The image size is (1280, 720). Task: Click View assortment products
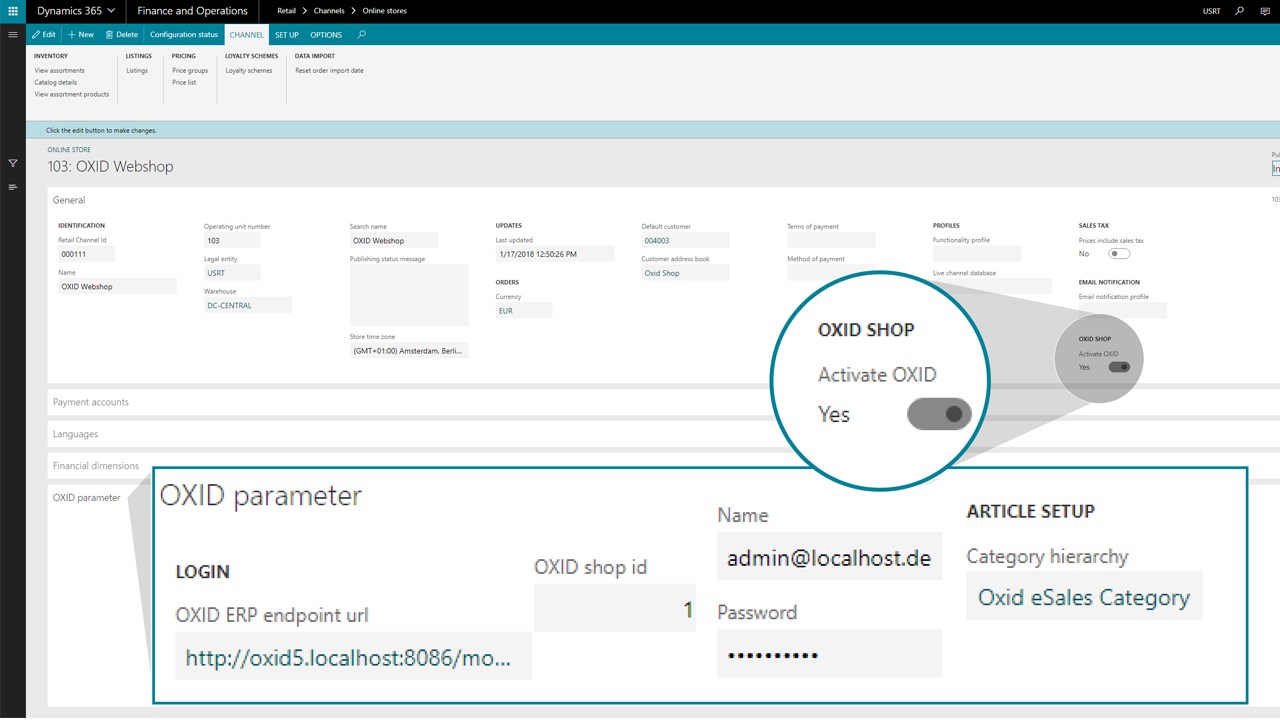[72, 95]
